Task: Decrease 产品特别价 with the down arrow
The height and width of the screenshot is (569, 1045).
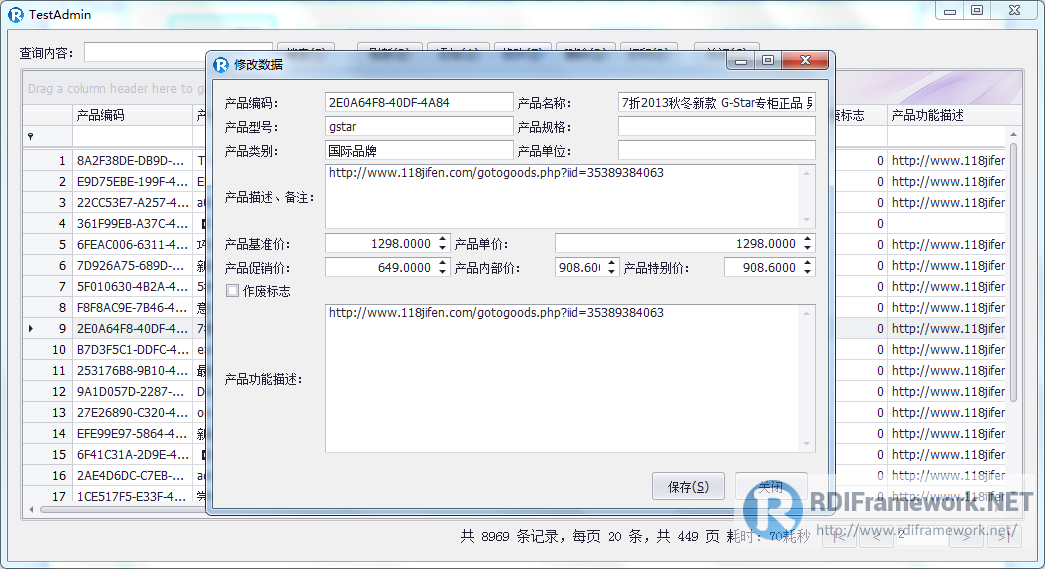Action: (807, 273)
